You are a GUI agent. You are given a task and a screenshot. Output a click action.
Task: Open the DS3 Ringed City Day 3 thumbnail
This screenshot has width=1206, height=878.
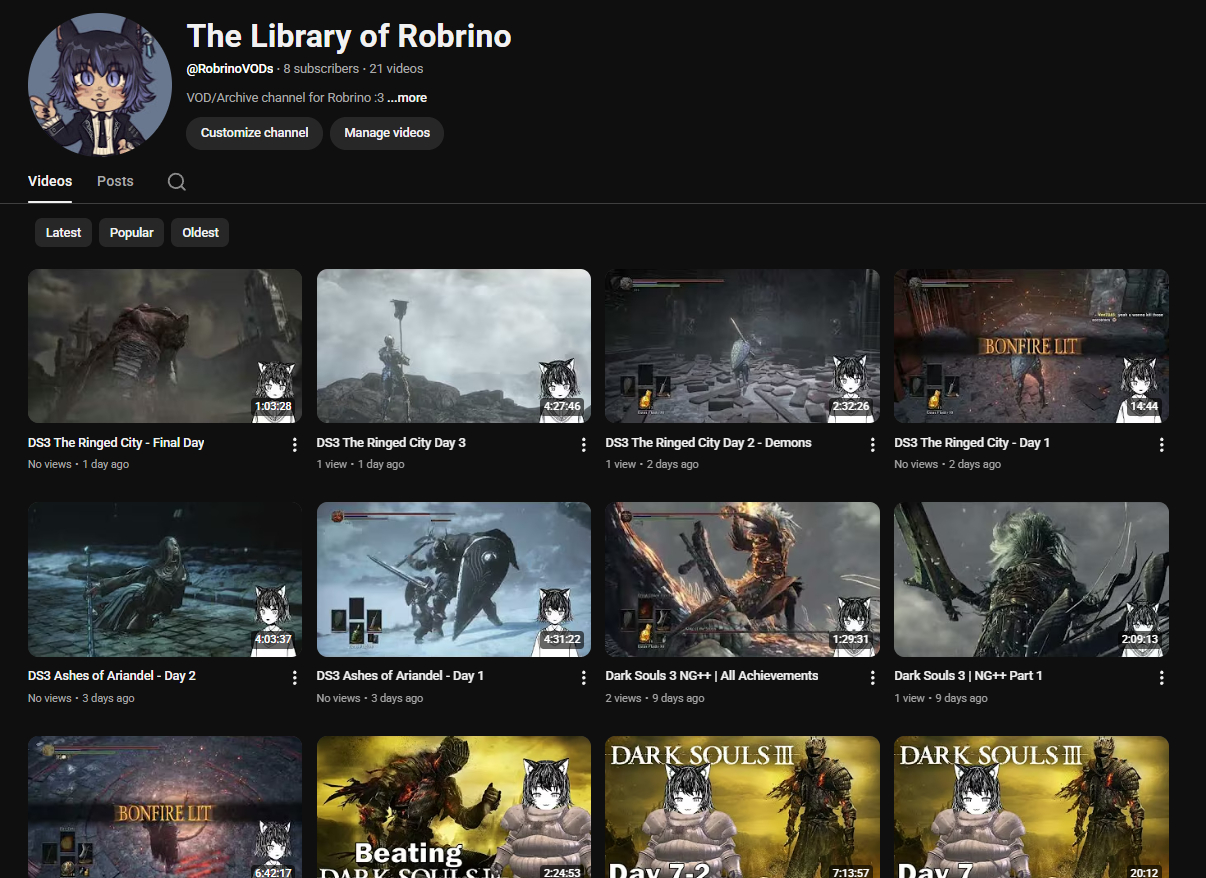click(453, 346)
